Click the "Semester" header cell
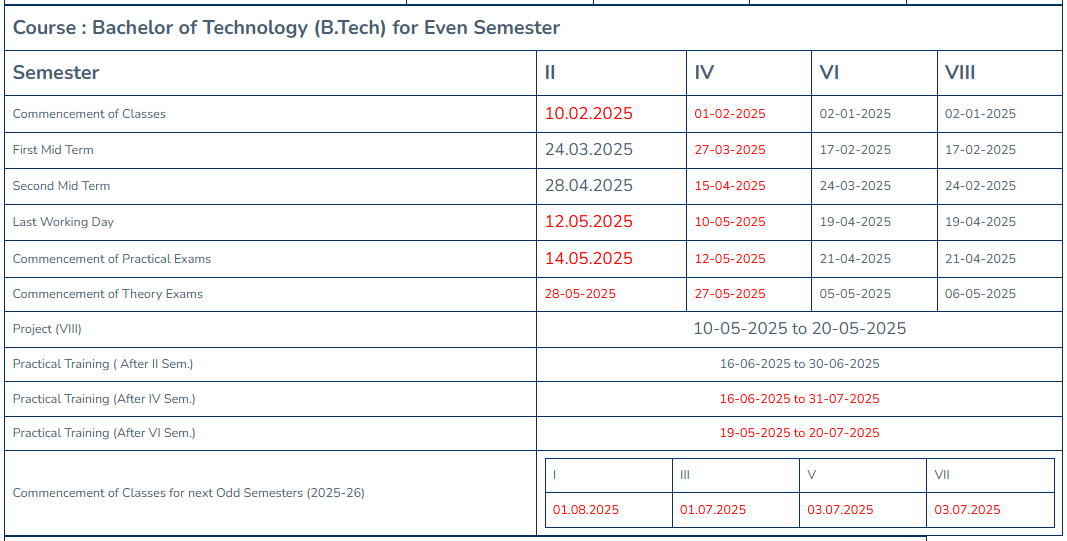1067x541 pixels. [56, 73]
